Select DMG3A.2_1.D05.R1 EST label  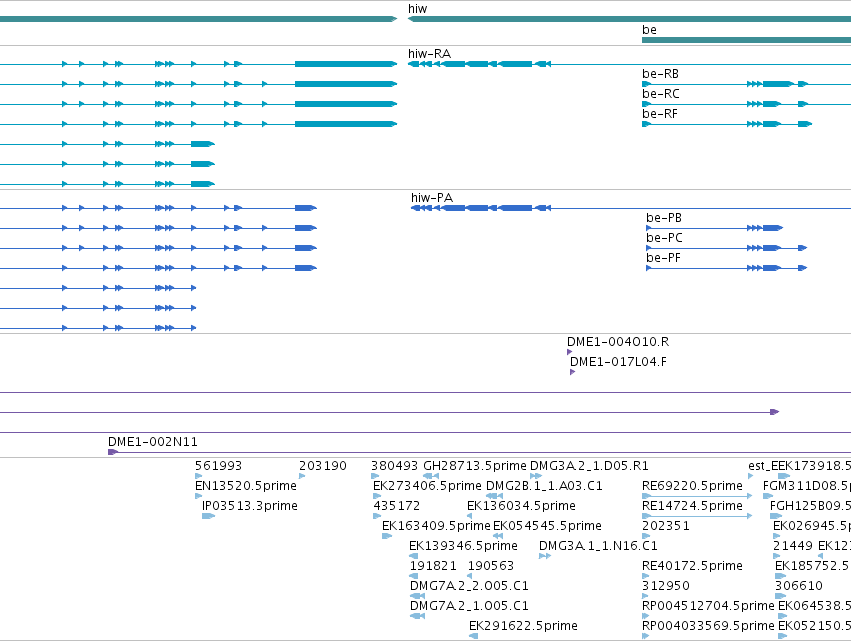coord(589,466)
